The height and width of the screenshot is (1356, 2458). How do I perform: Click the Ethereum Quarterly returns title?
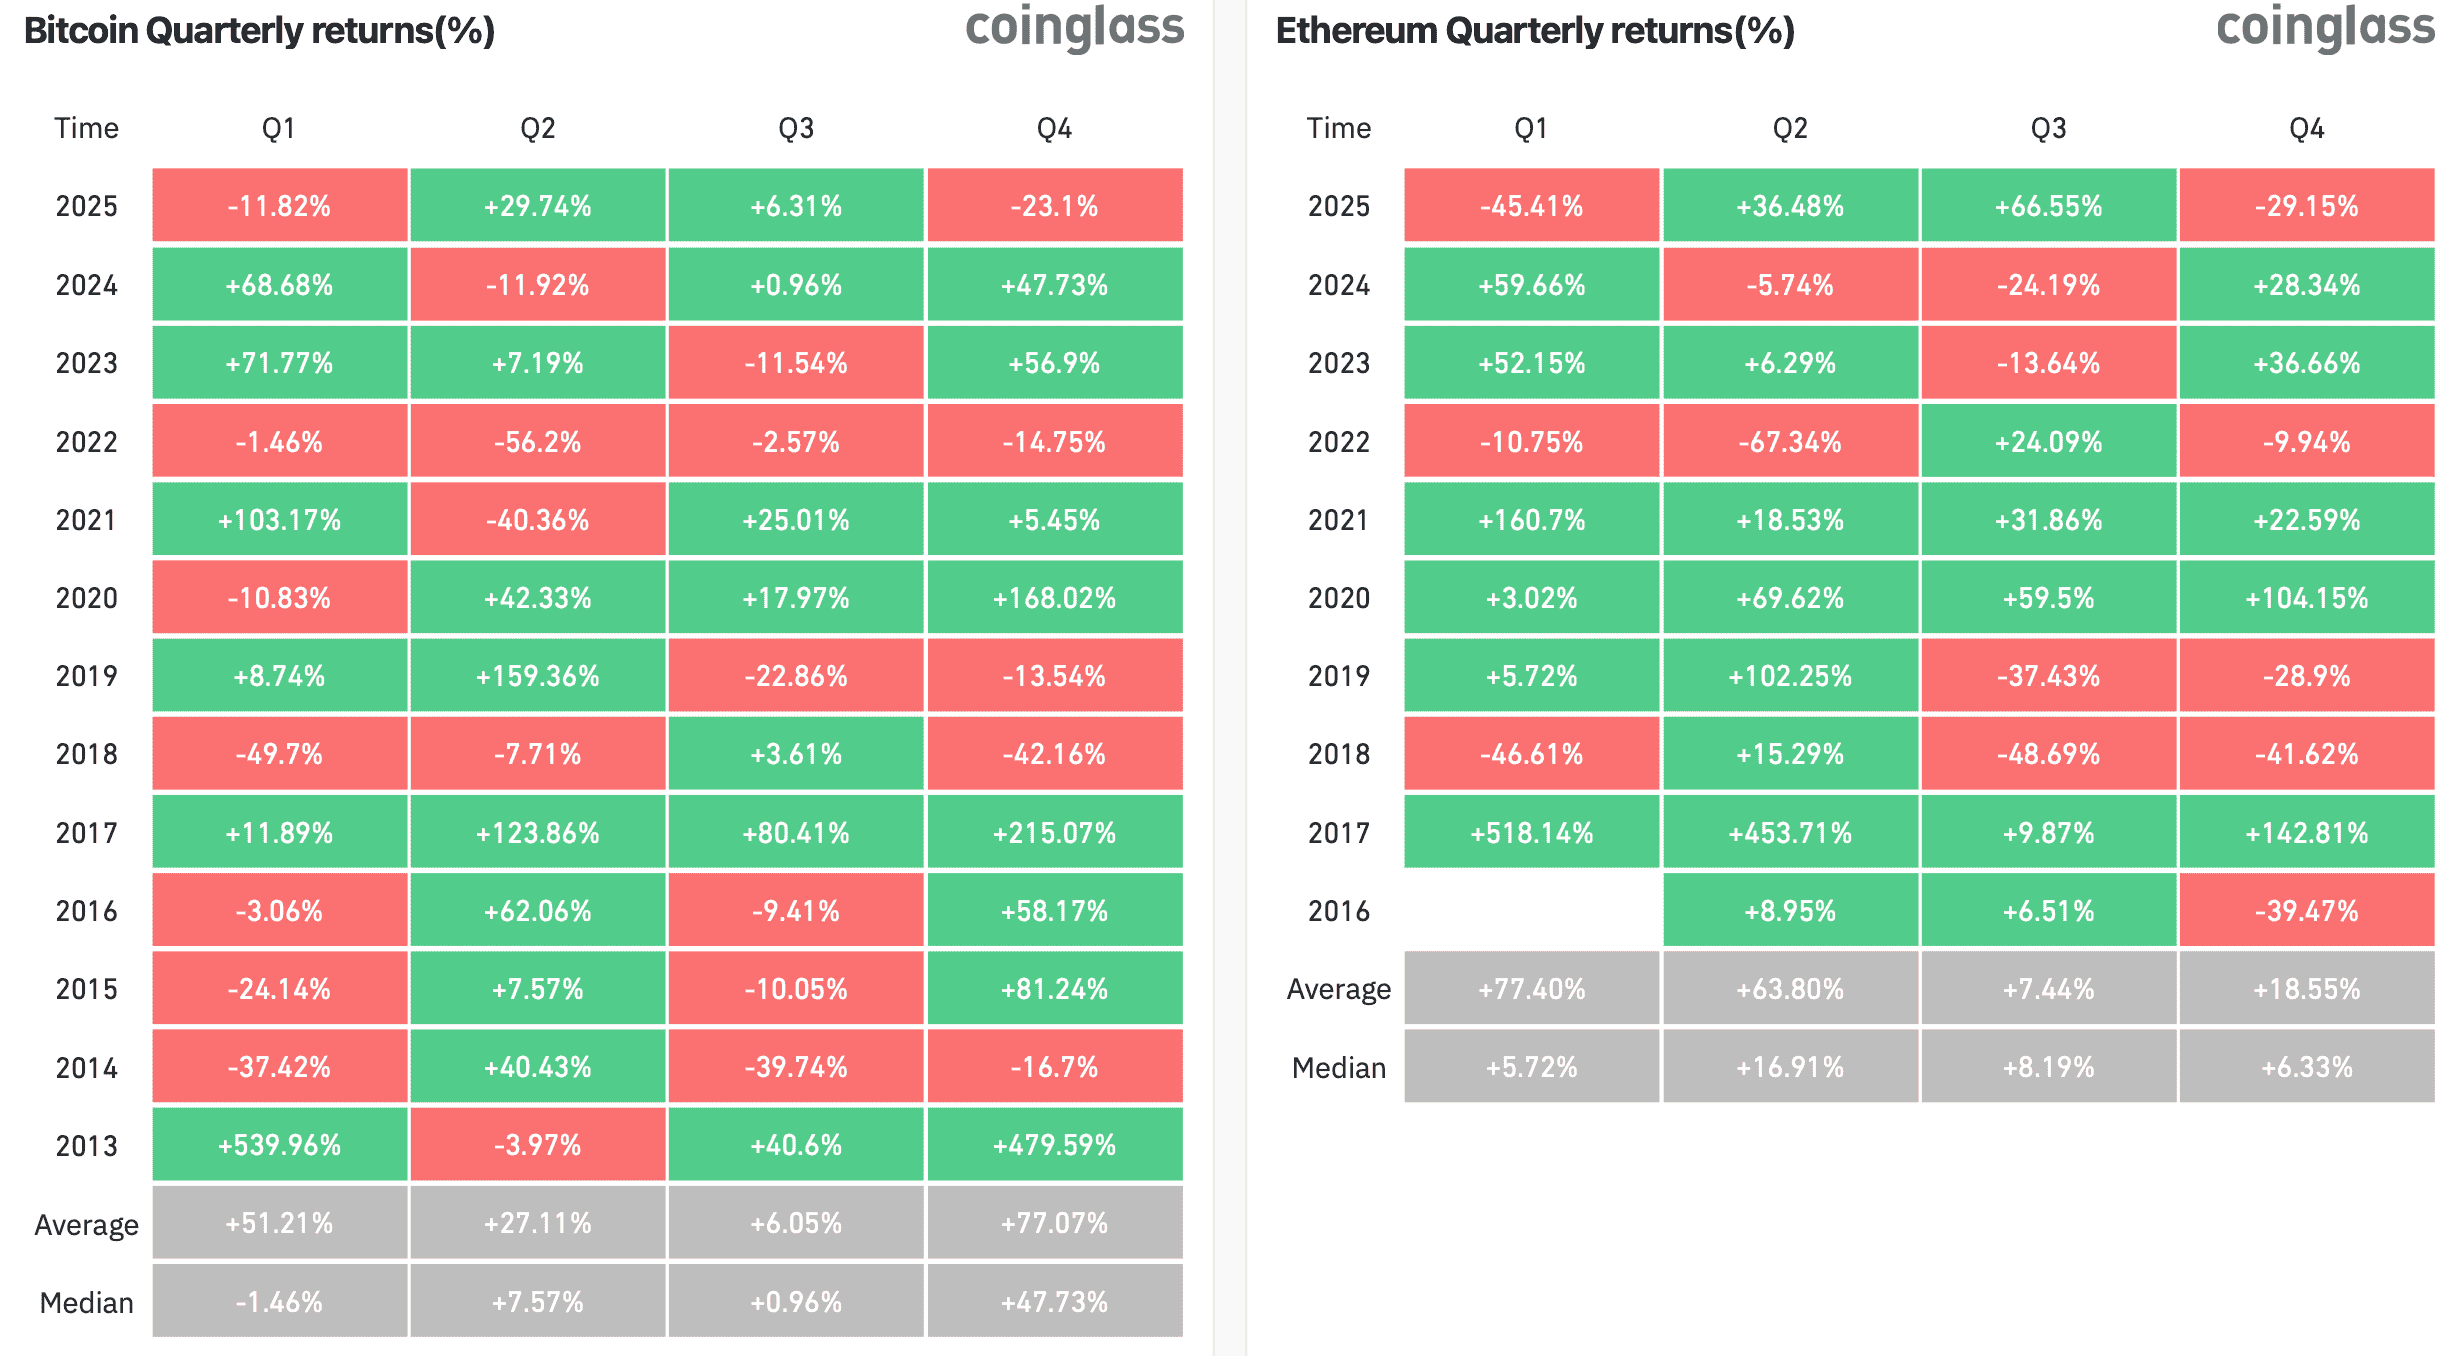coord(1535,31)
